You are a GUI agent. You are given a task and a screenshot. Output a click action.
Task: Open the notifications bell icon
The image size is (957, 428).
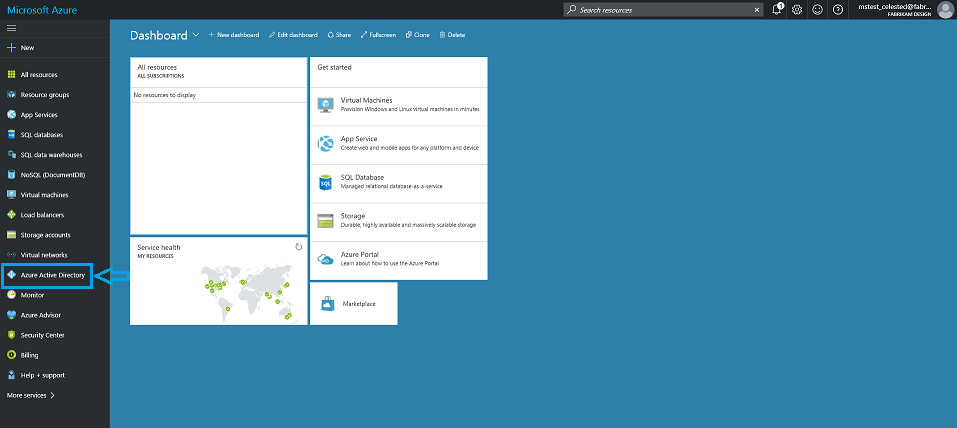pos(777,10)
